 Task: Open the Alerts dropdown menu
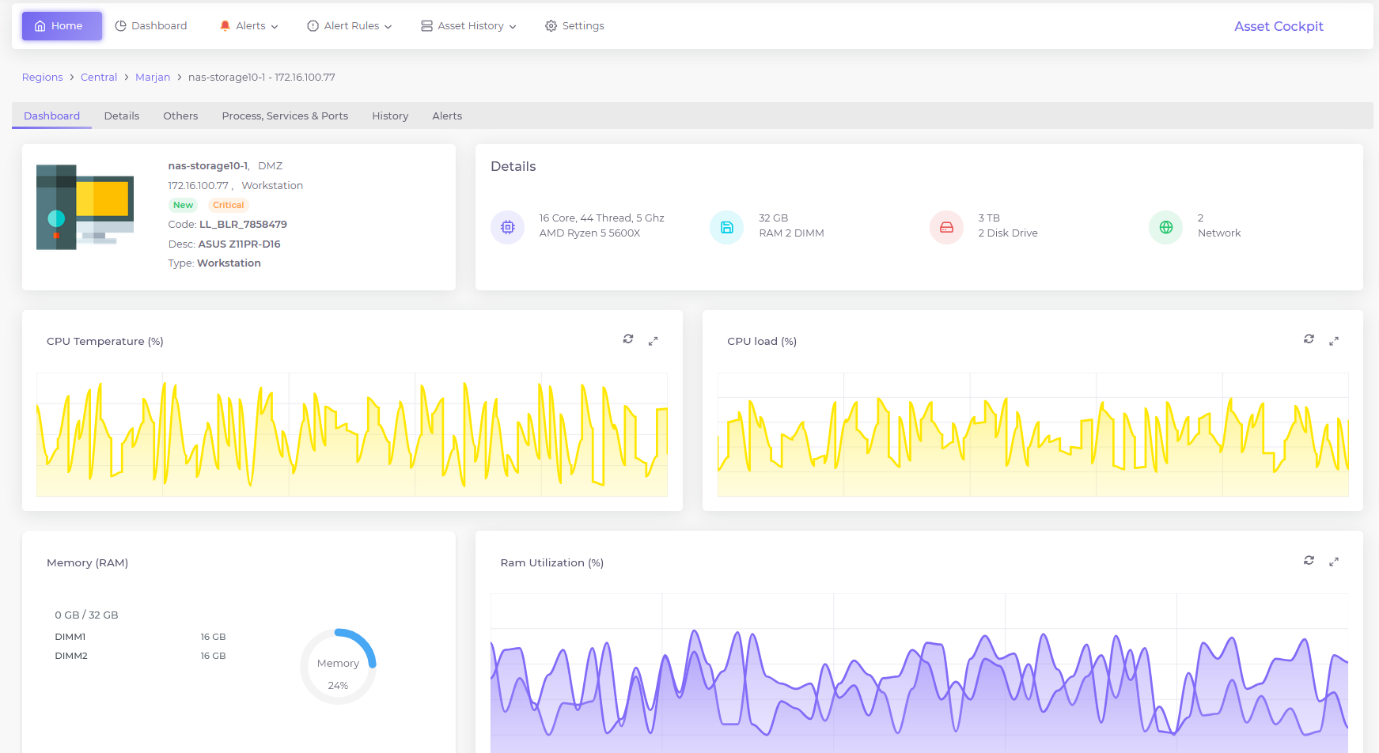[249, 26]
